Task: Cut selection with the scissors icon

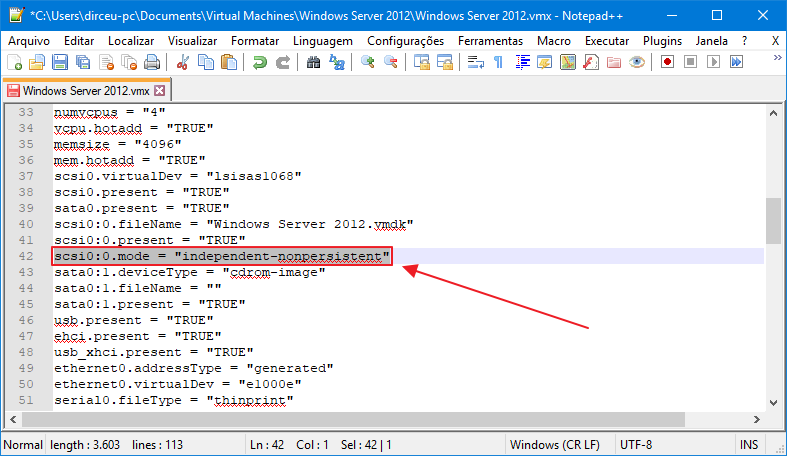Action: point(183,63)
